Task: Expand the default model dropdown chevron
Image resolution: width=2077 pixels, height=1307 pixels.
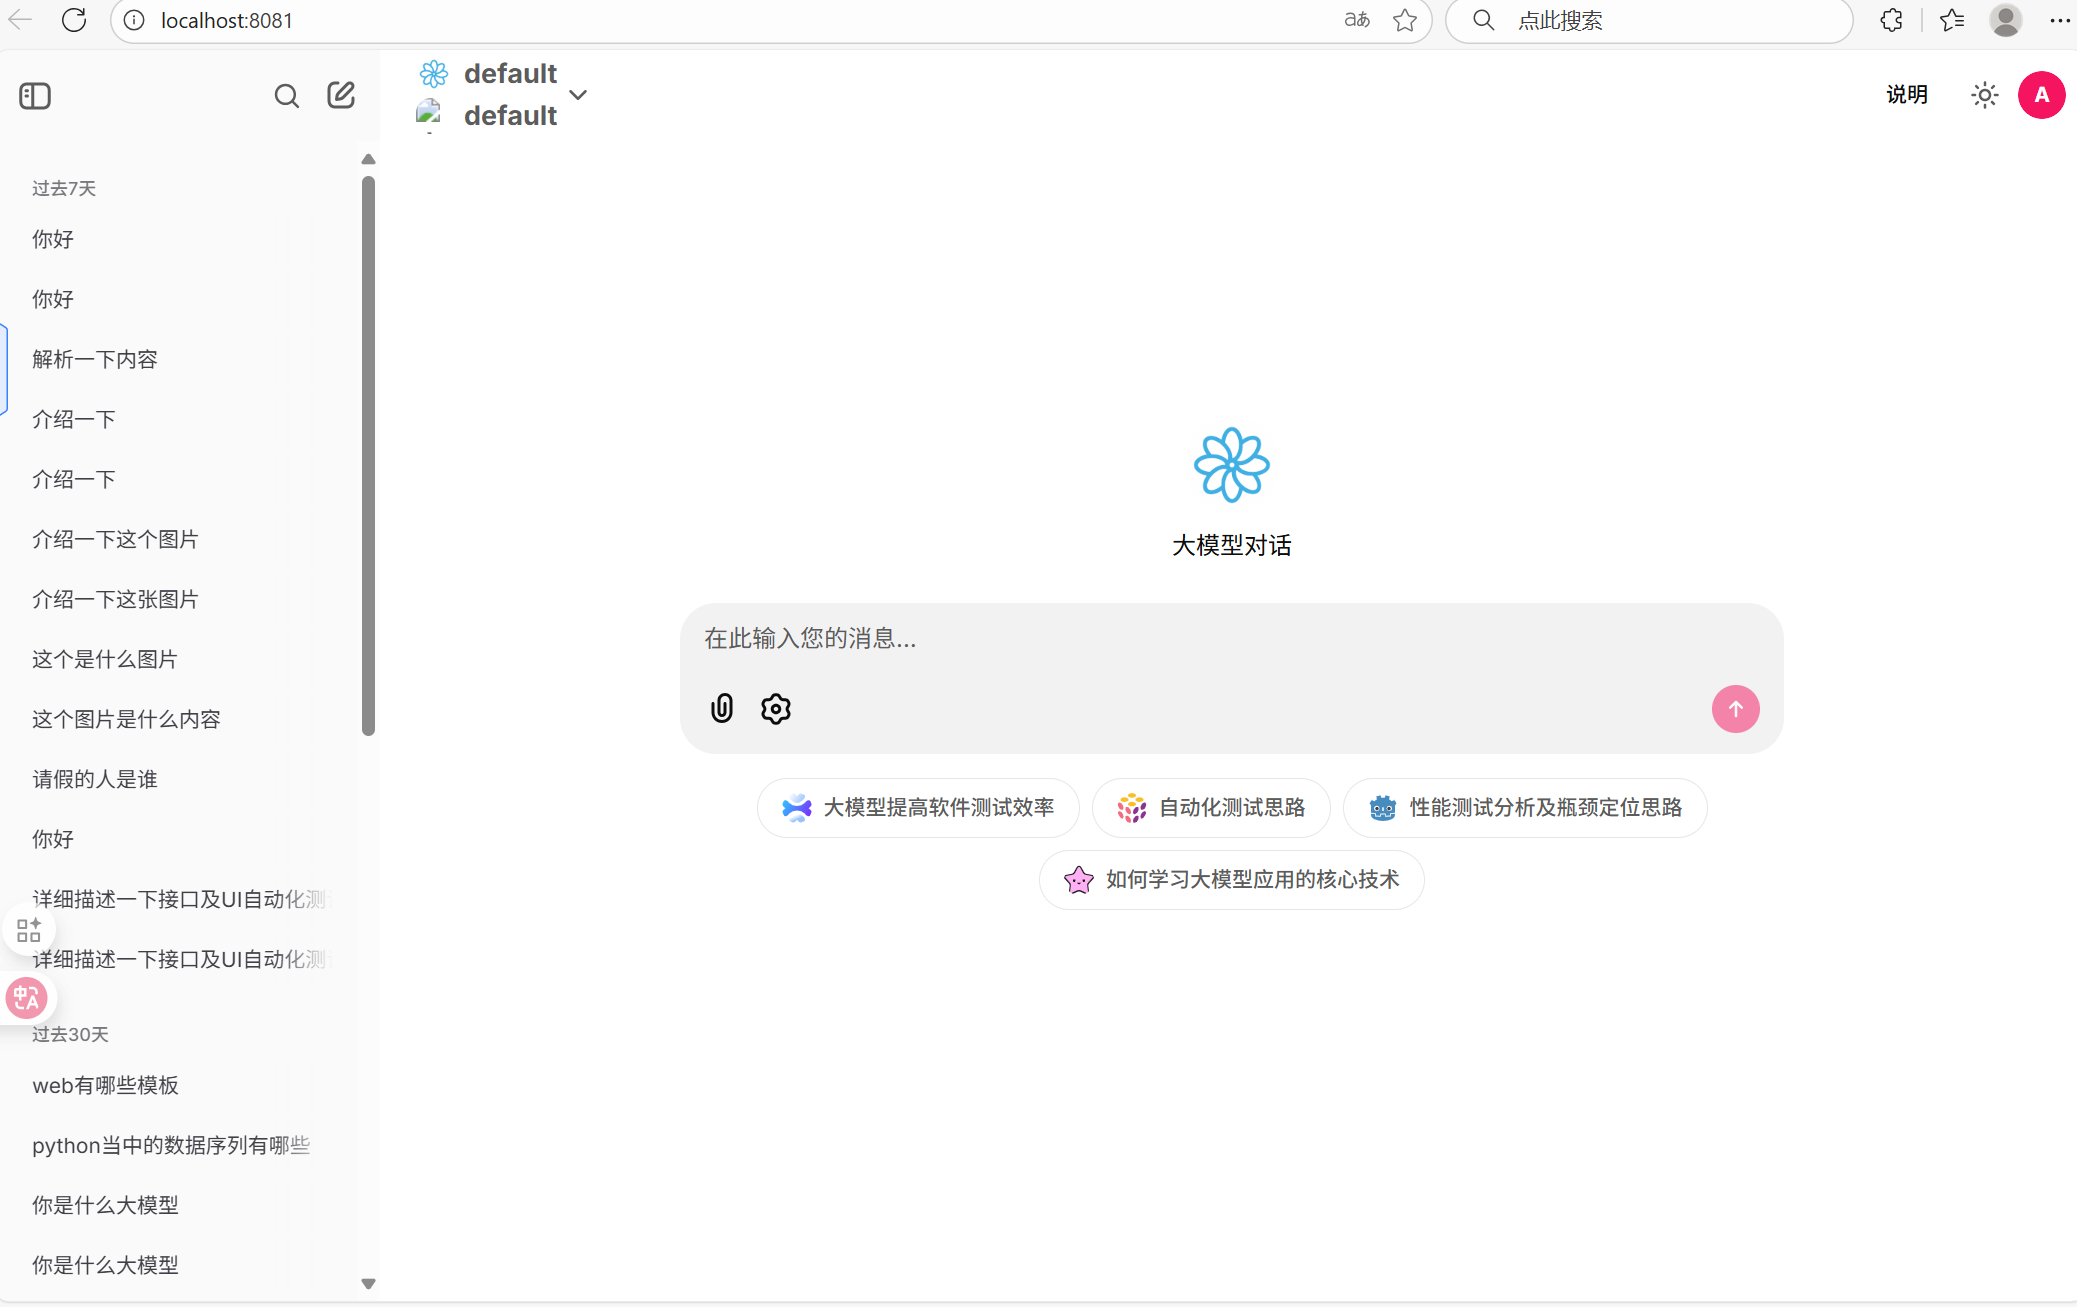Action: [x=578, y=95]
